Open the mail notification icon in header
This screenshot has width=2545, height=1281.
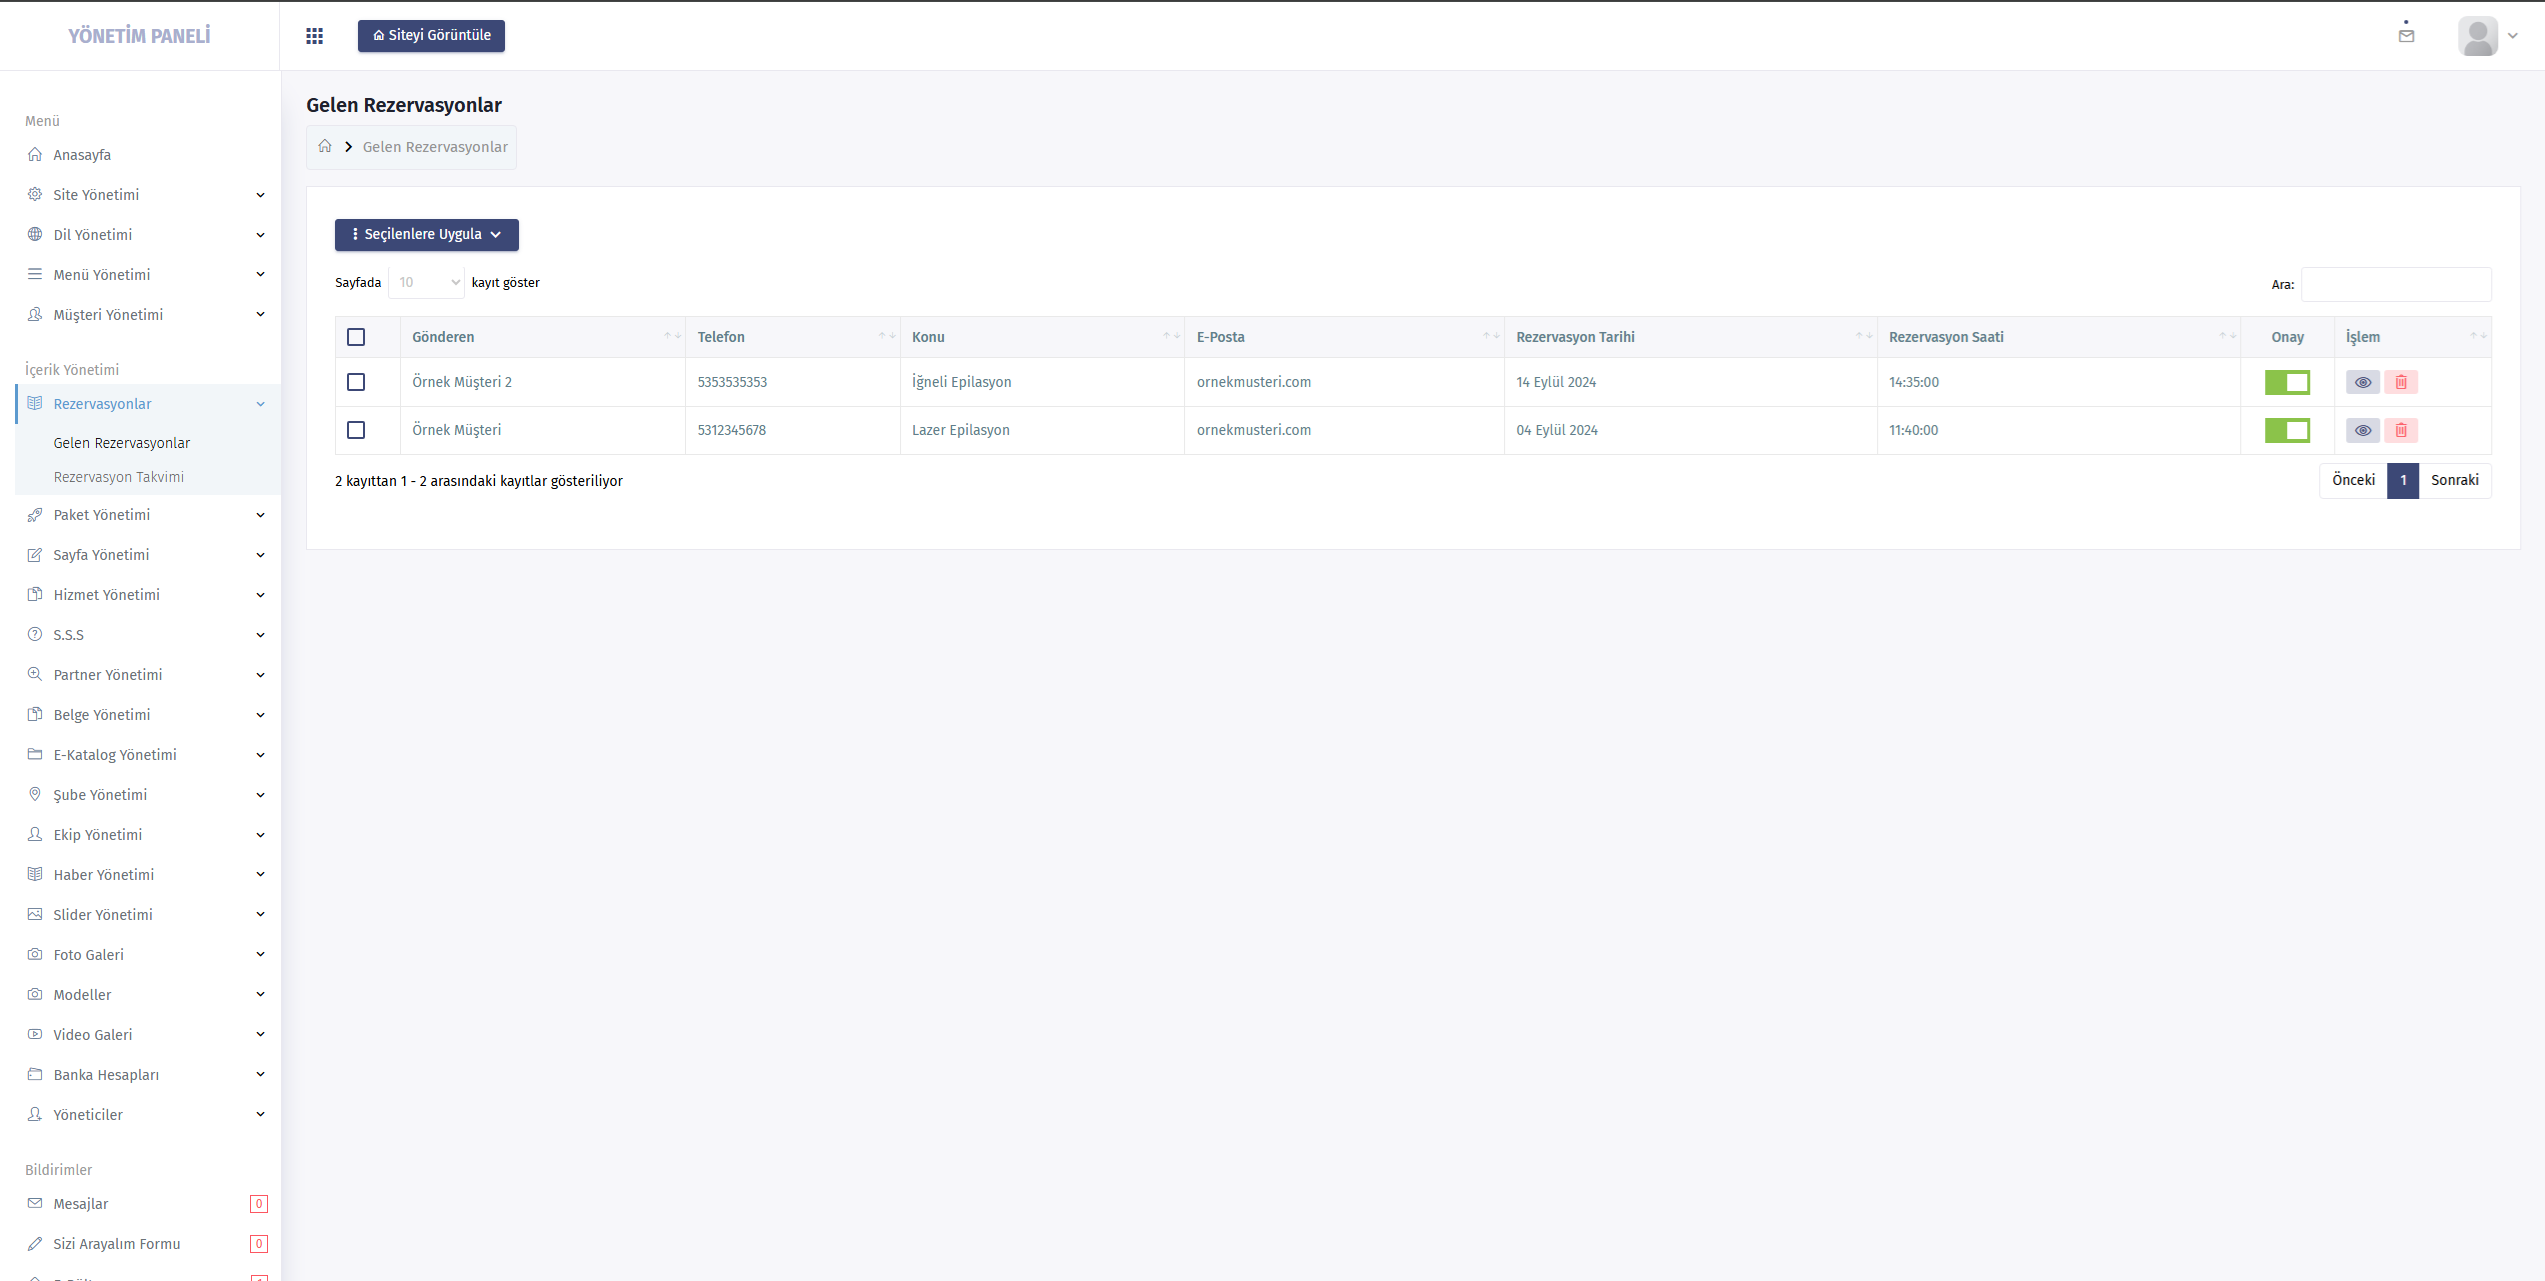(2406, 35)
